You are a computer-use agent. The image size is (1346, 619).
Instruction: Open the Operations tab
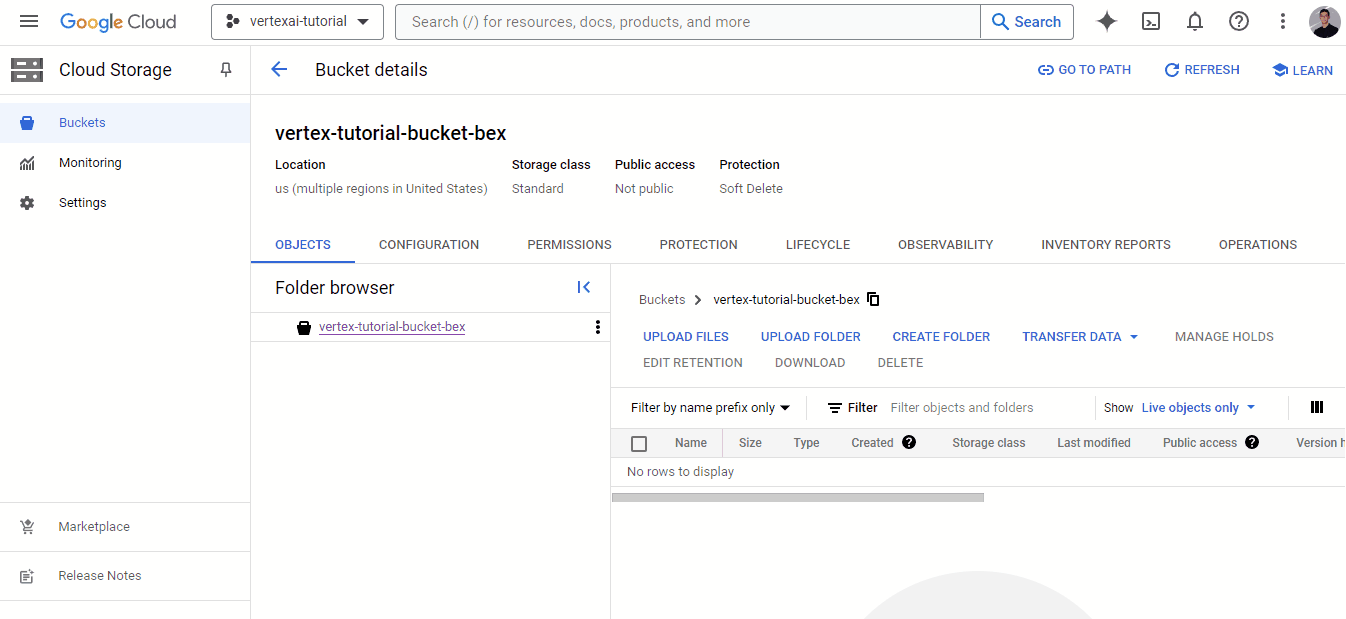click(1258, 245)
